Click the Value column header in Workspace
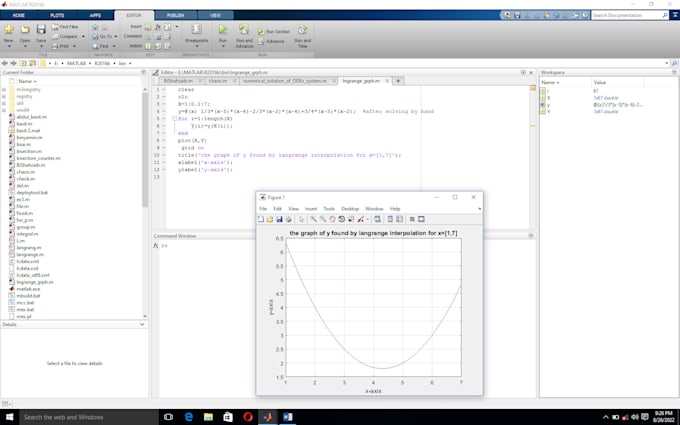Screen dimensions: 680x425 point(618,82)
